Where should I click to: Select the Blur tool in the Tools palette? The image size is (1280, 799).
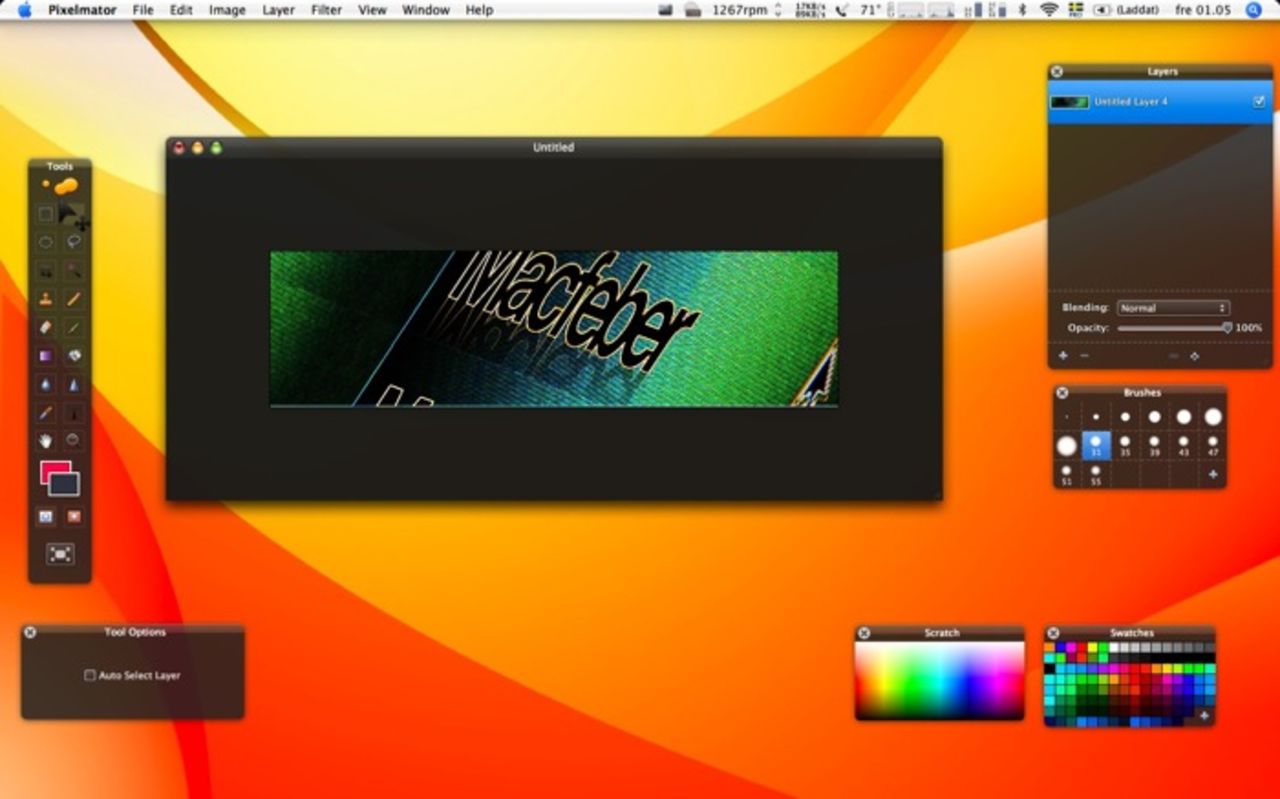[x=45, y=383]
